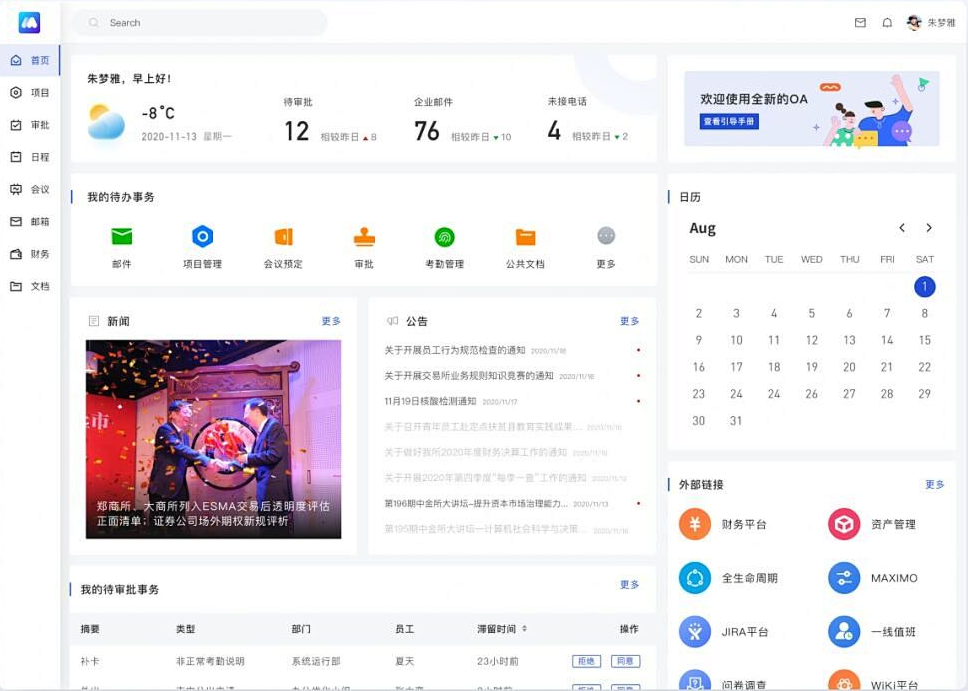
Task: Click the green 邮件 shortcut icon
Action: pos(122,236)
